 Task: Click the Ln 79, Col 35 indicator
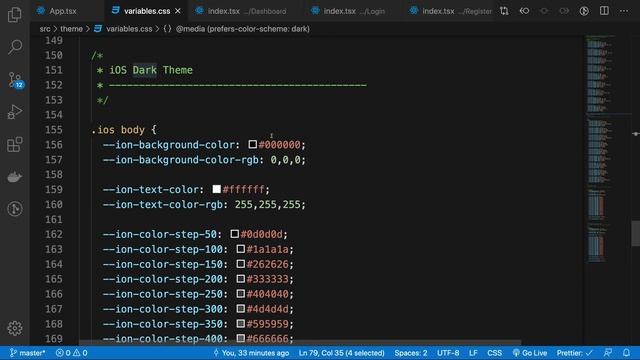tap(342, 353)
